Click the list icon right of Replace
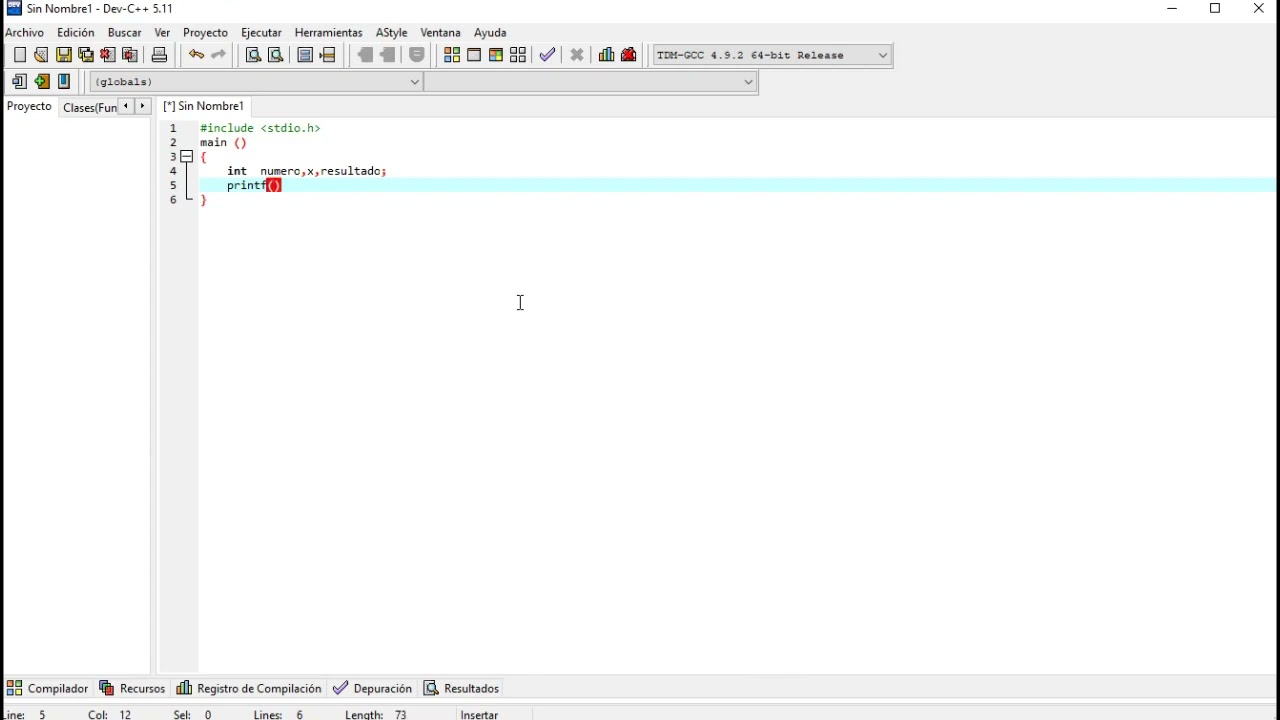The width and height of the screenshot is (1280, 720). click(x=305, y=55)
